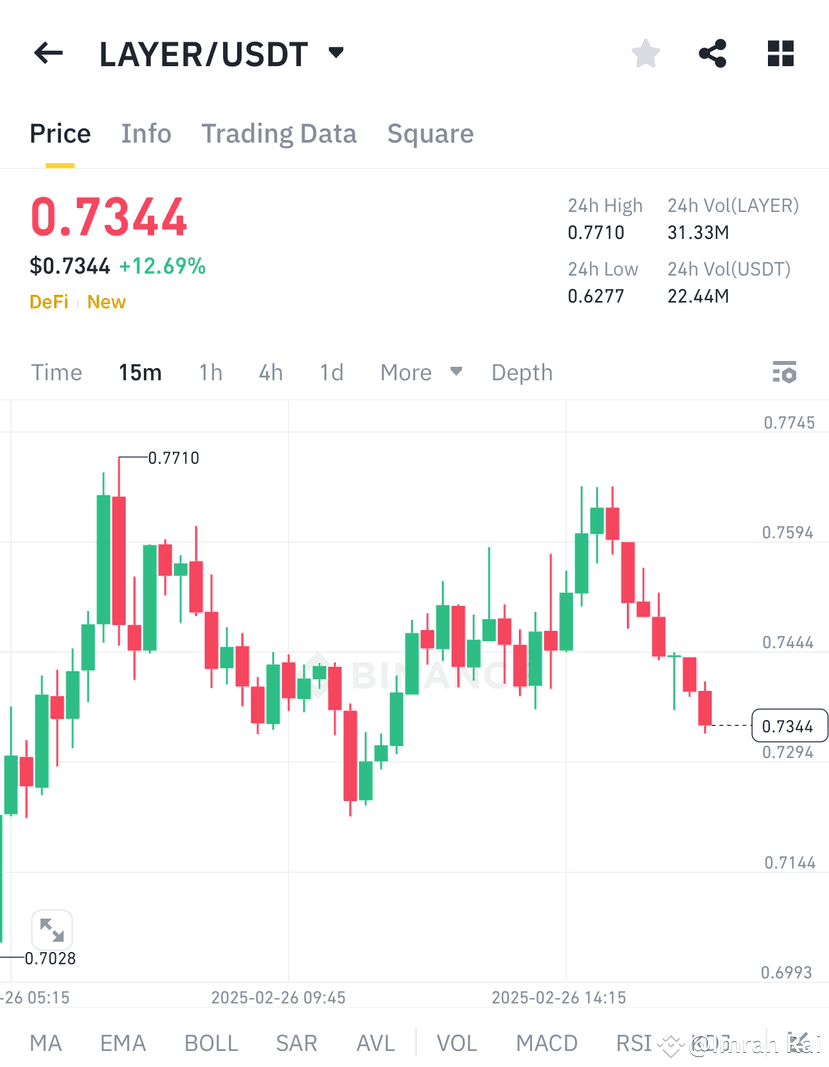This screenshot has width=829, height=1067.
Task: Select the 1h candlestick timeframe
Action: coord(210,372)
